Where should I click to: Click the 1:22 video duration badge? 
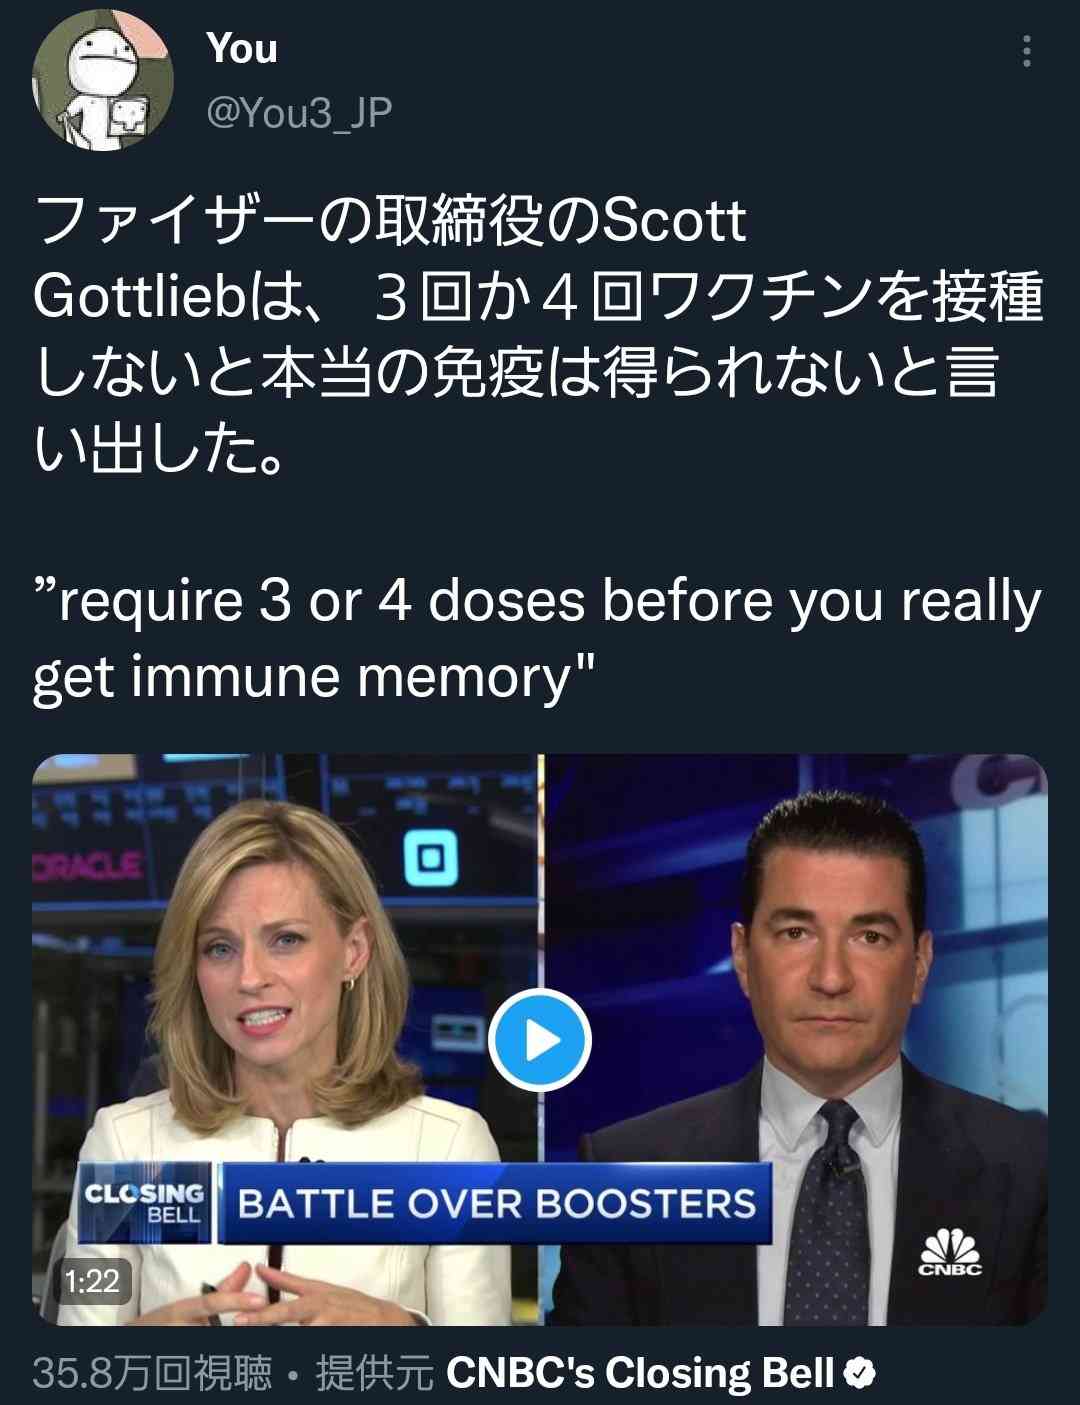click(92, 1280)
